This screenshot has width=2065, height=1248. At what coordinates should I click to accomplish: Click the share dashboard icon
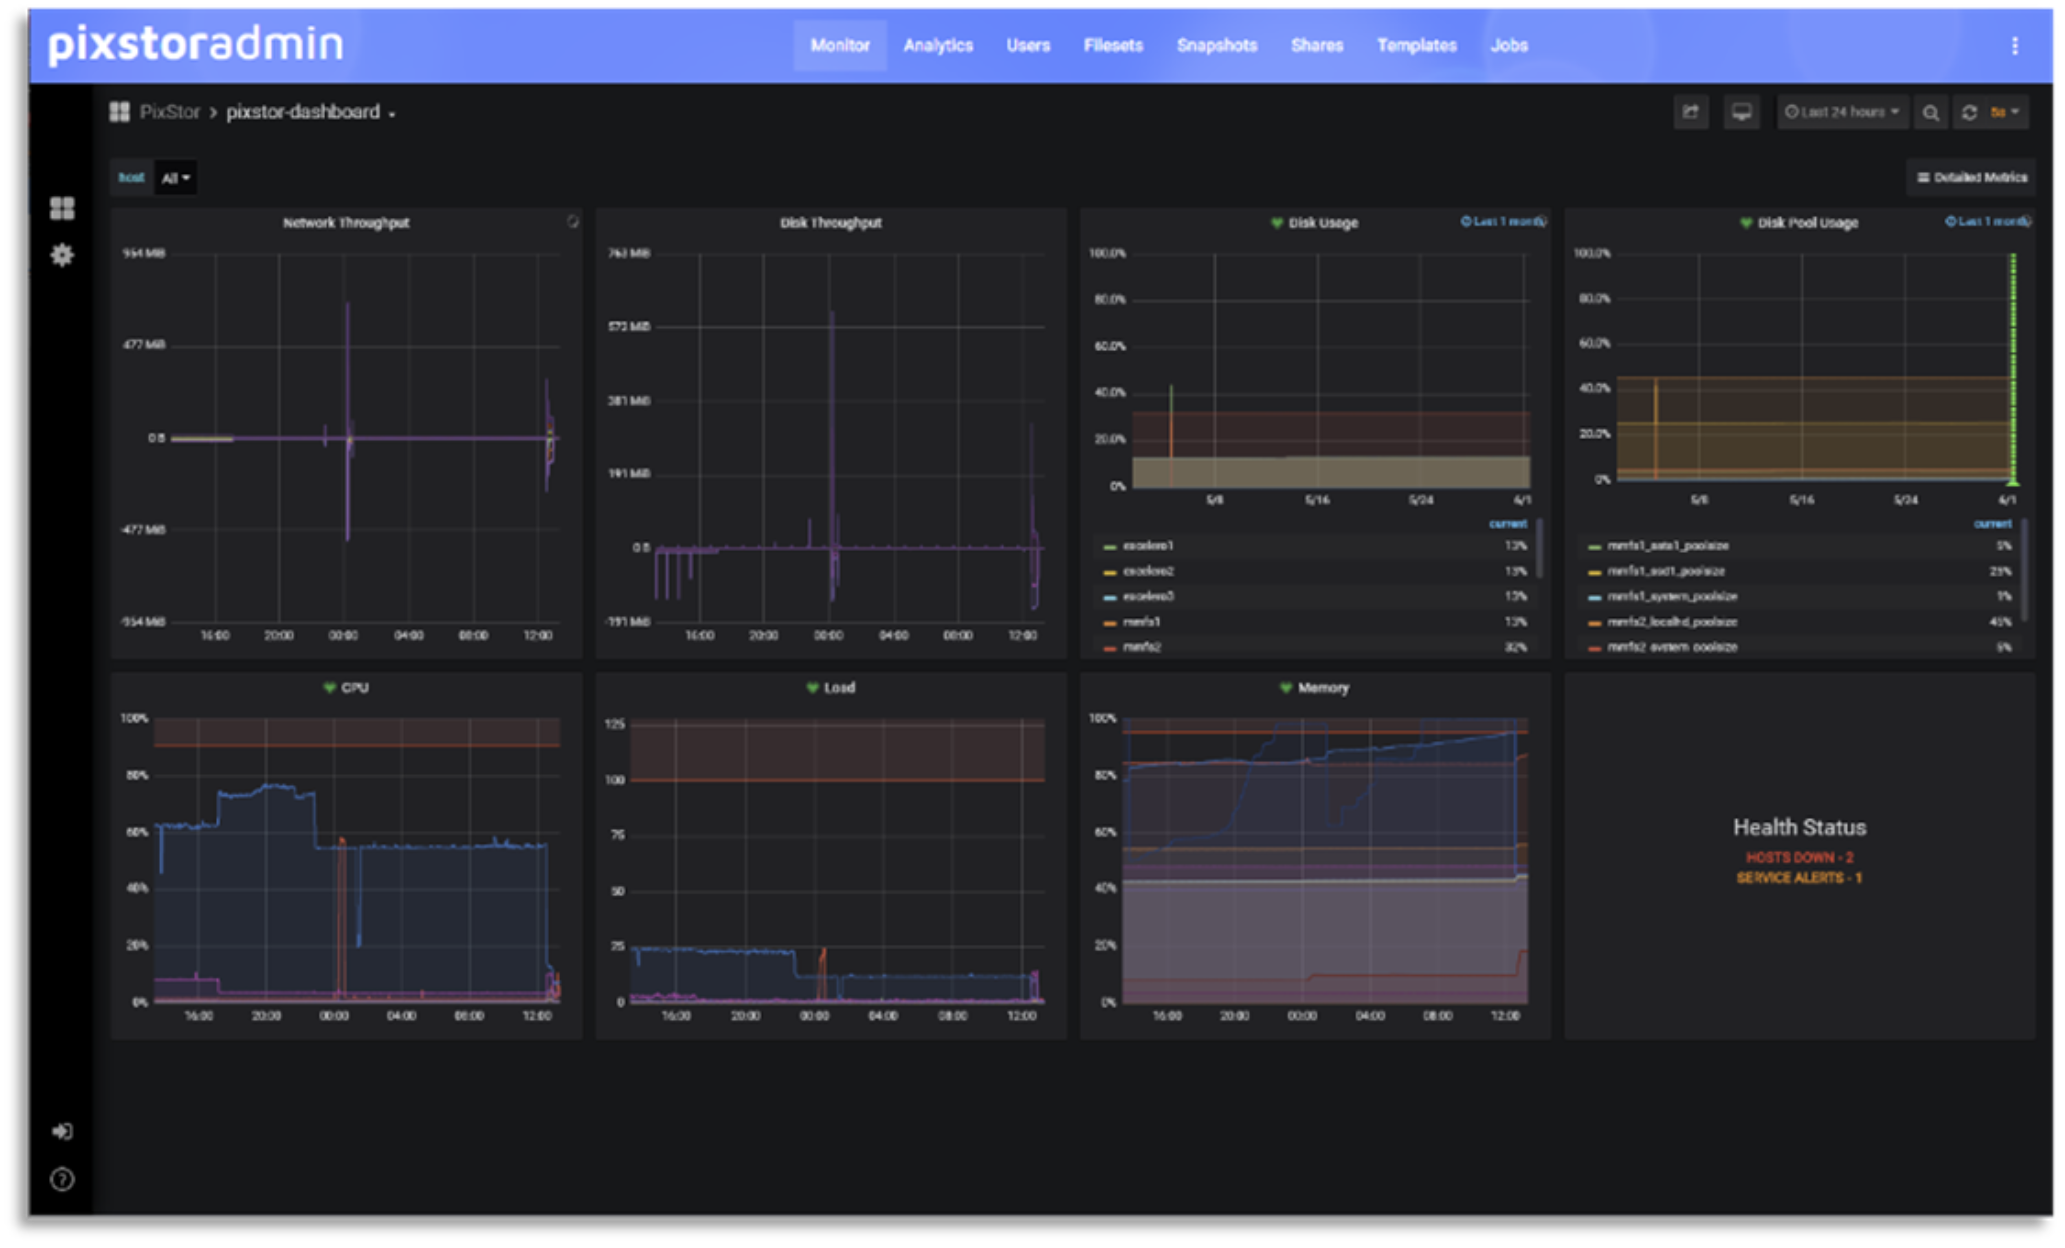click(1690, 112)
